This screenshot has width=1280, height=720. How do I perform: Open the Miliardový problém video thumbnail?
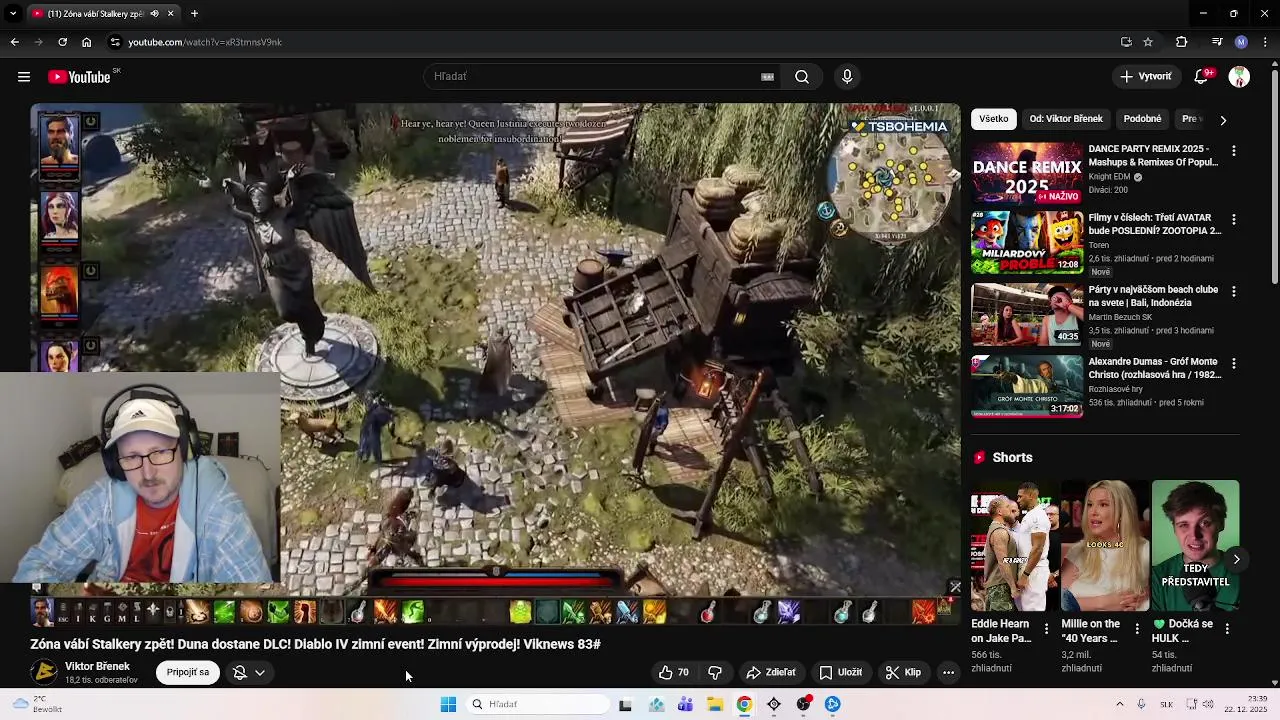coord(1027,242)
